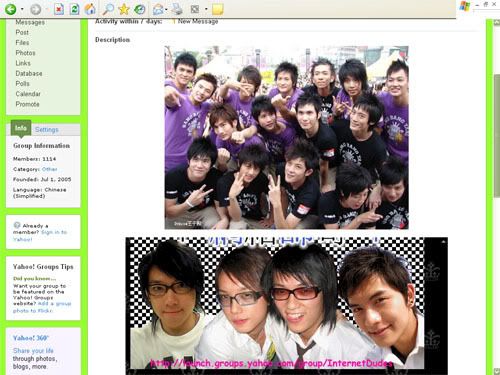
Task: Click the Stop page loading icon
Action: point(59,9)
